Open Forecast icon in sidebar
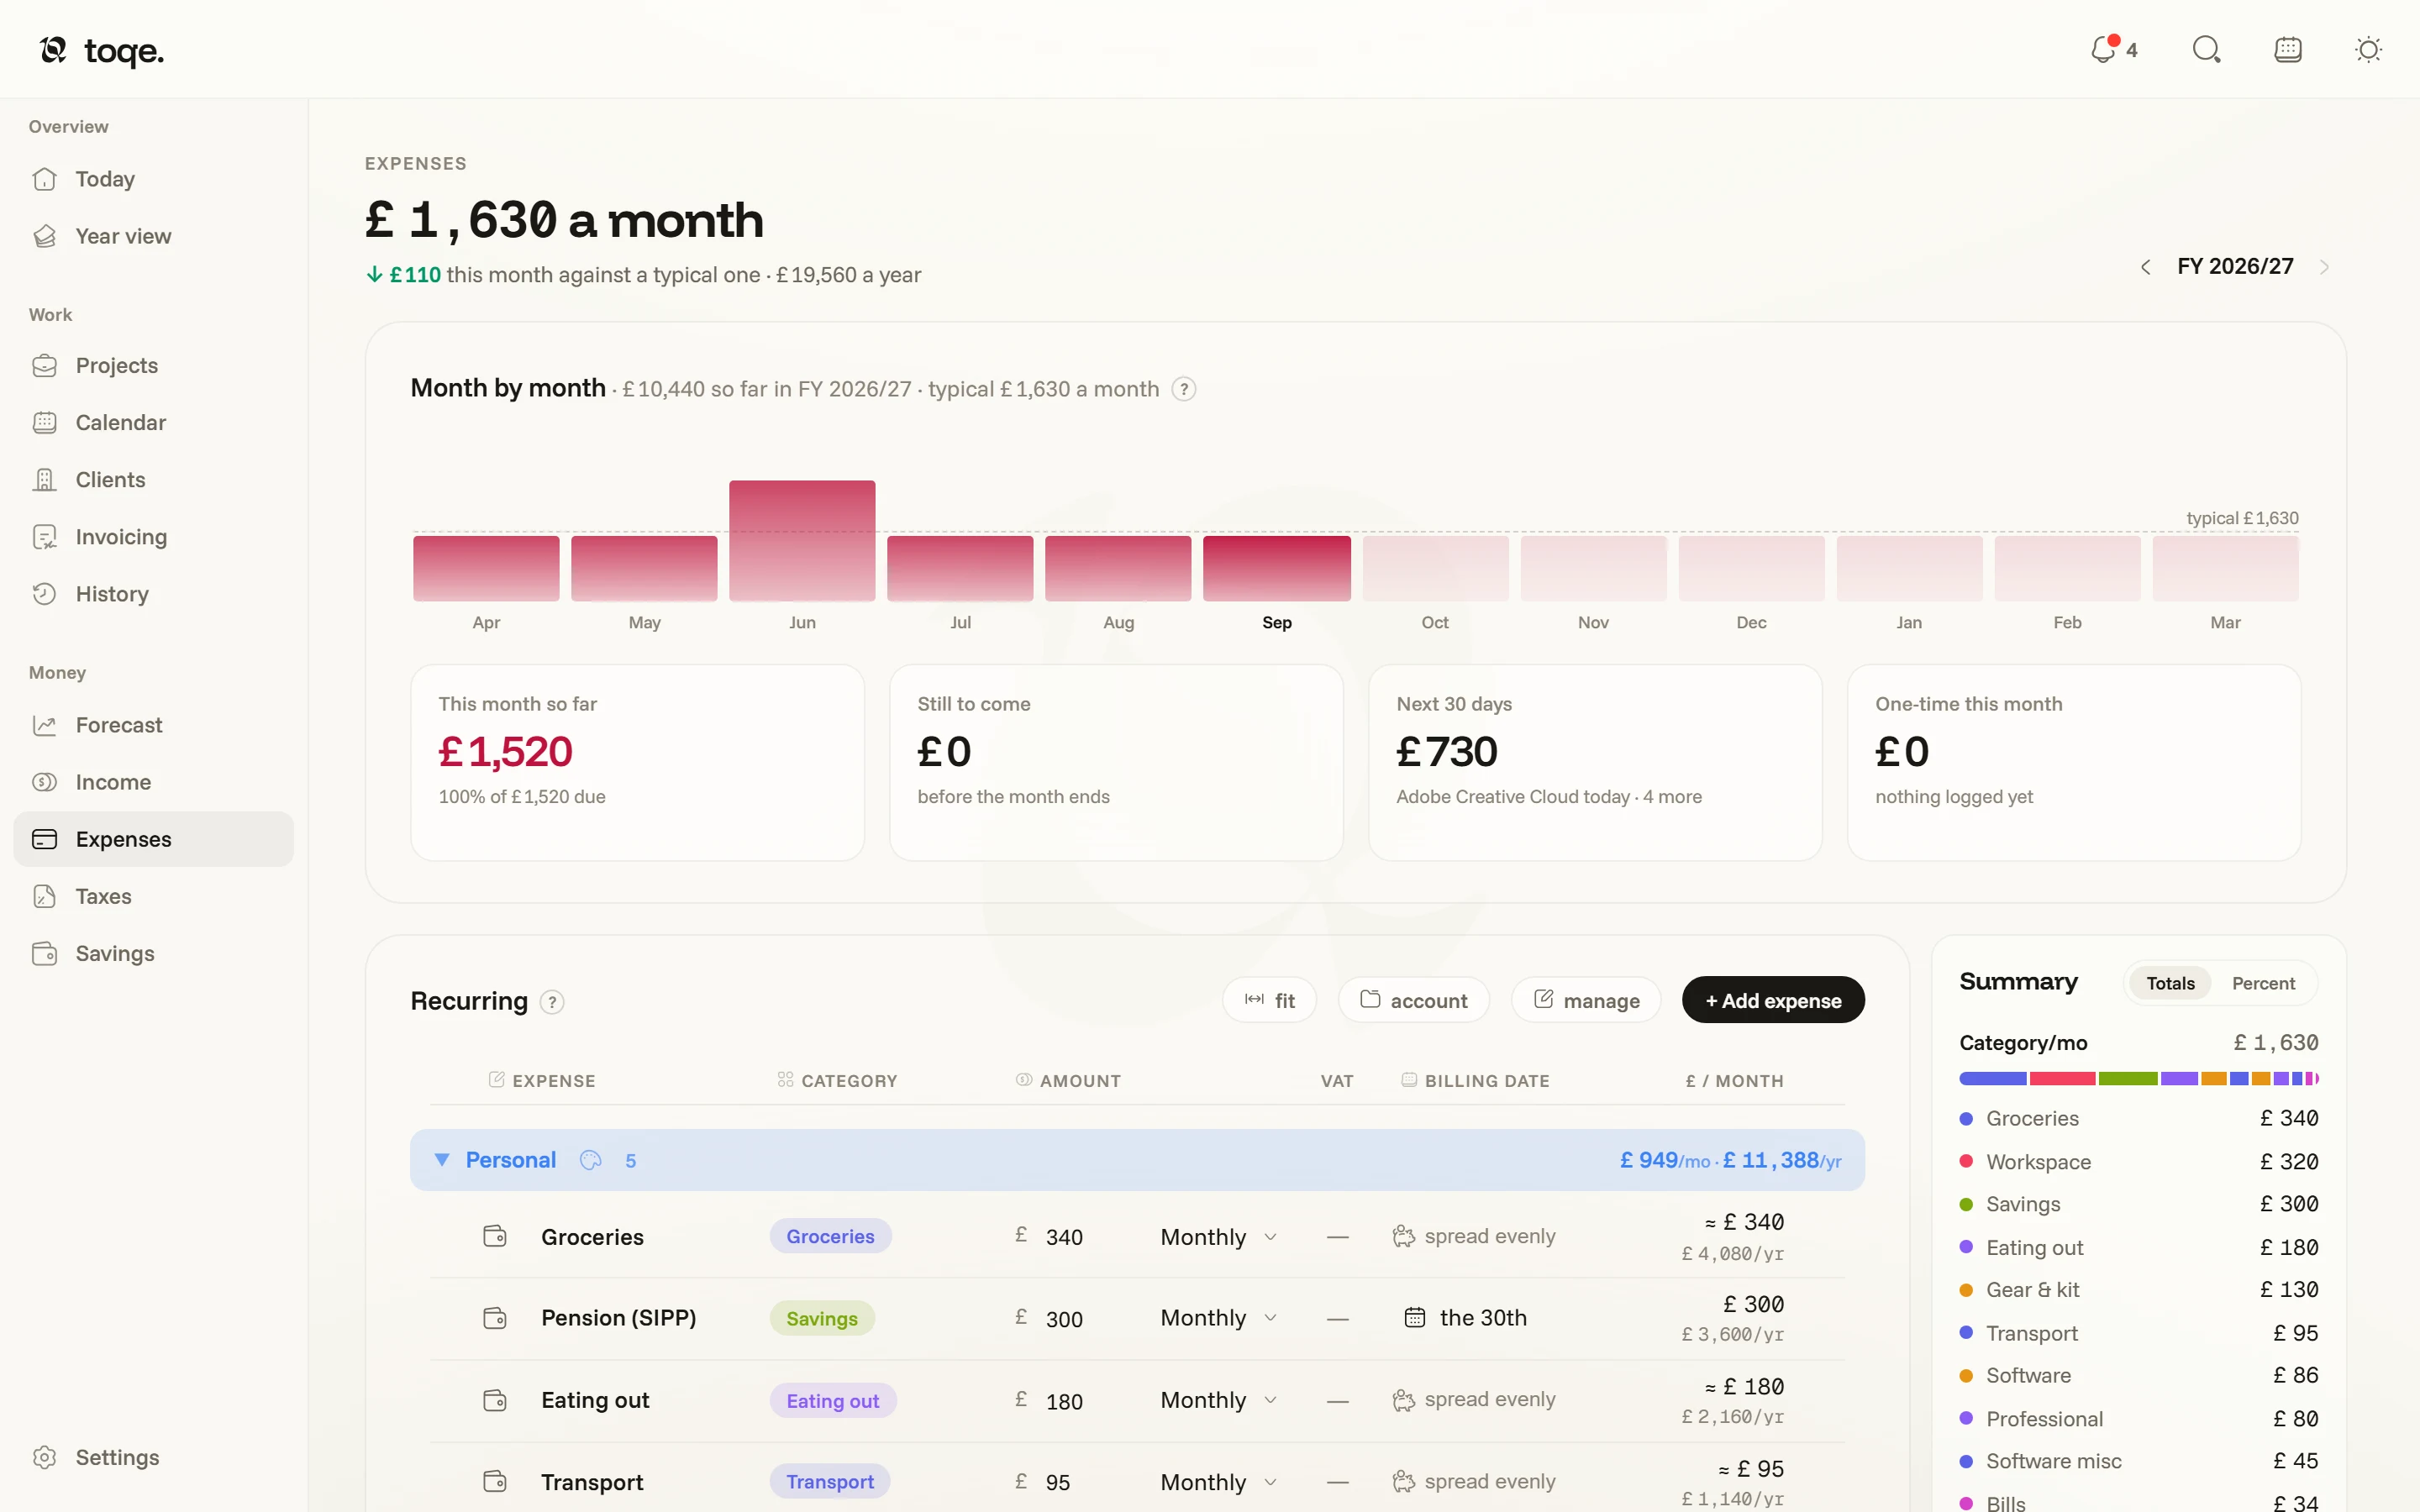The height and width of the screenshot is (1512, 2420). [45, 725]
